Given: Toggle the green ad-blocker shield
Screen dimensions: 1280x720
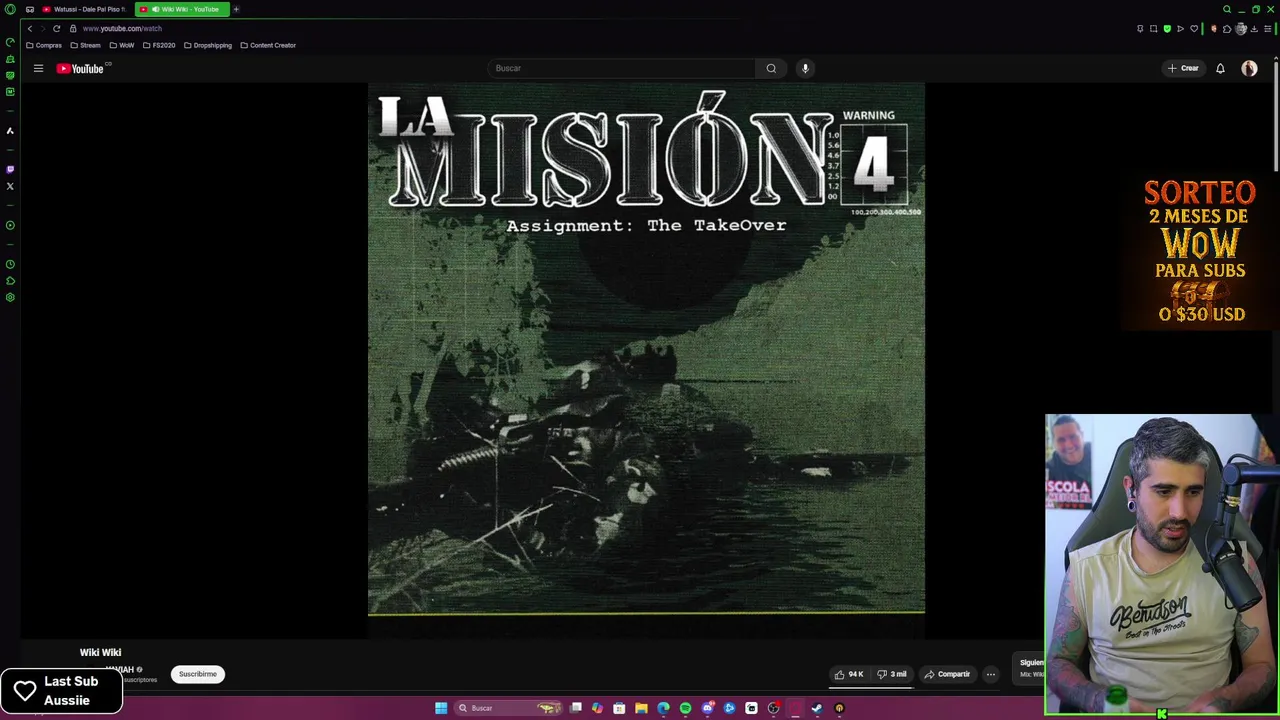Looking at the screenshot, I should click(1167, 28).
